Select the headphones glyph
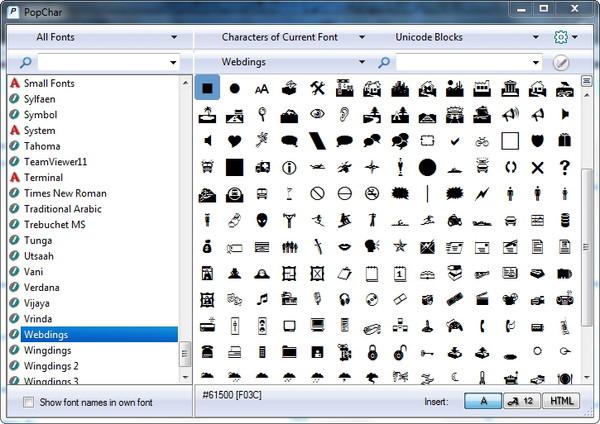This screenshot has width=600, height=424. tap(345, 298)
